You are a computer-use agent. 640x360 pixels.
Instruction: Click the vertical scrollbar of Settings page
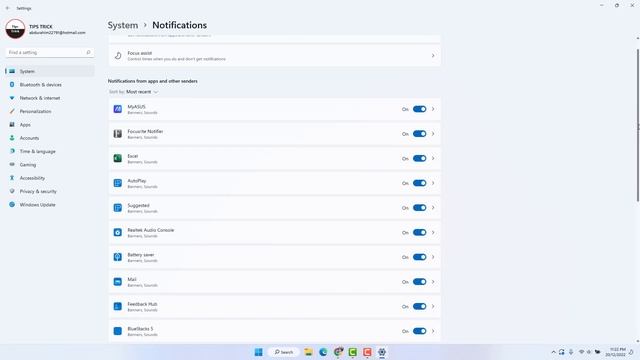[638, 125]
